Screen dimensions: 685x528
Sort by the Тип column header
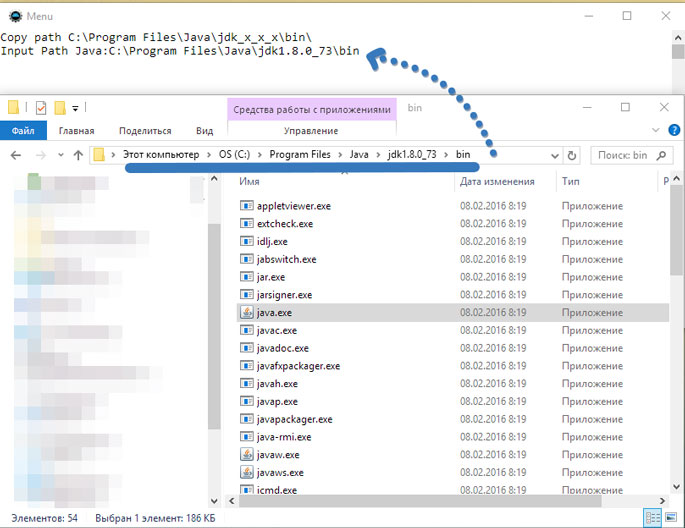click(571, 181)
